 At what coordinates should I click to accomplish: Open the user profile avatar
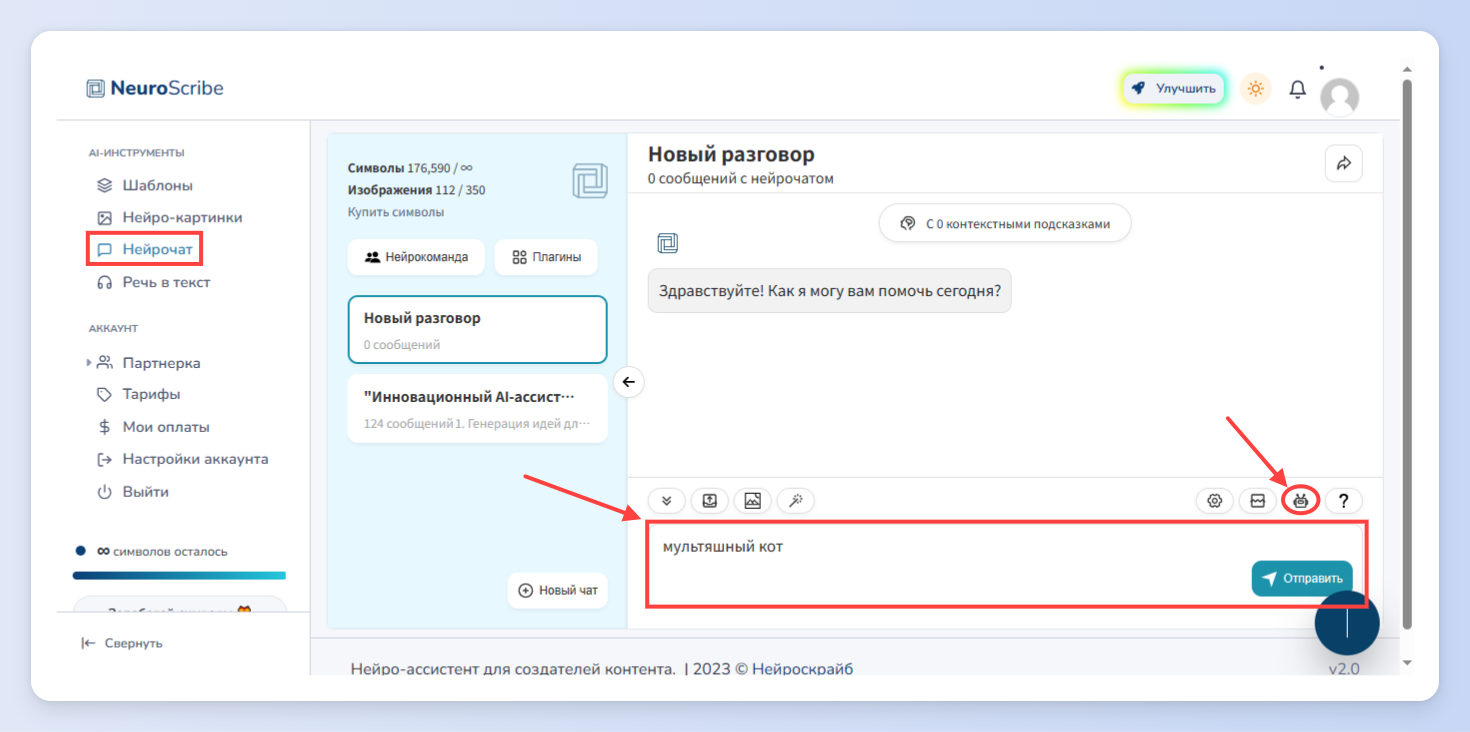[x=1340, y=97]
